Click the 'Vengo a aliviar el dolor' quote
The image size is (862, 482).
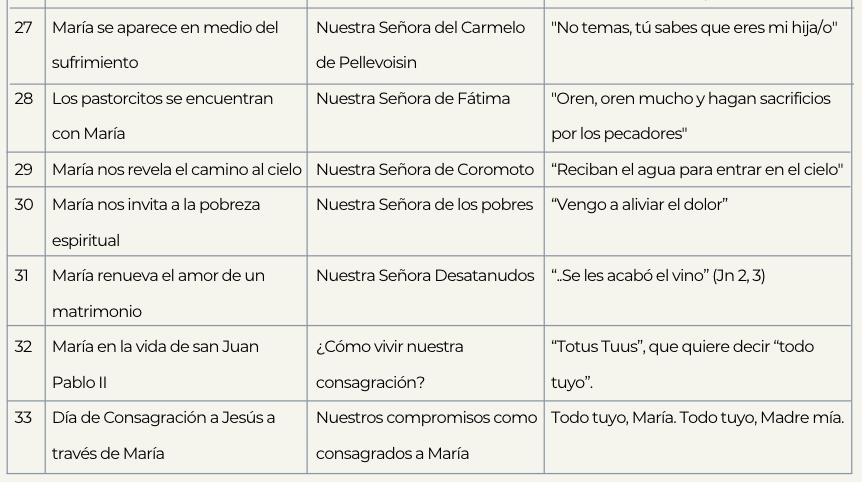pyautogui.click(x=639, y=205)
